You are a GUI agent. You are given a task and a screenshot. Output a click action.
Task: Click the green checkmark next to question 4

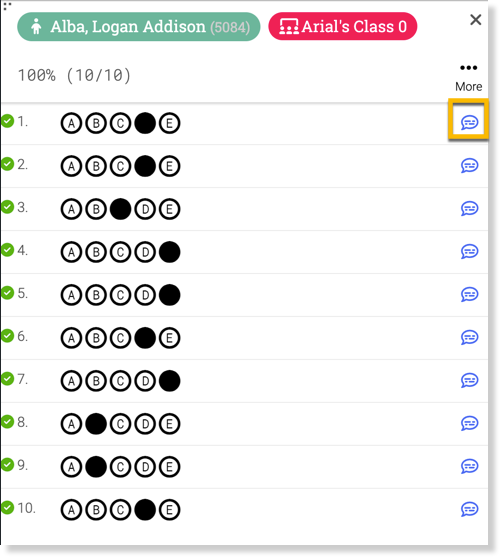coord(7,250)
